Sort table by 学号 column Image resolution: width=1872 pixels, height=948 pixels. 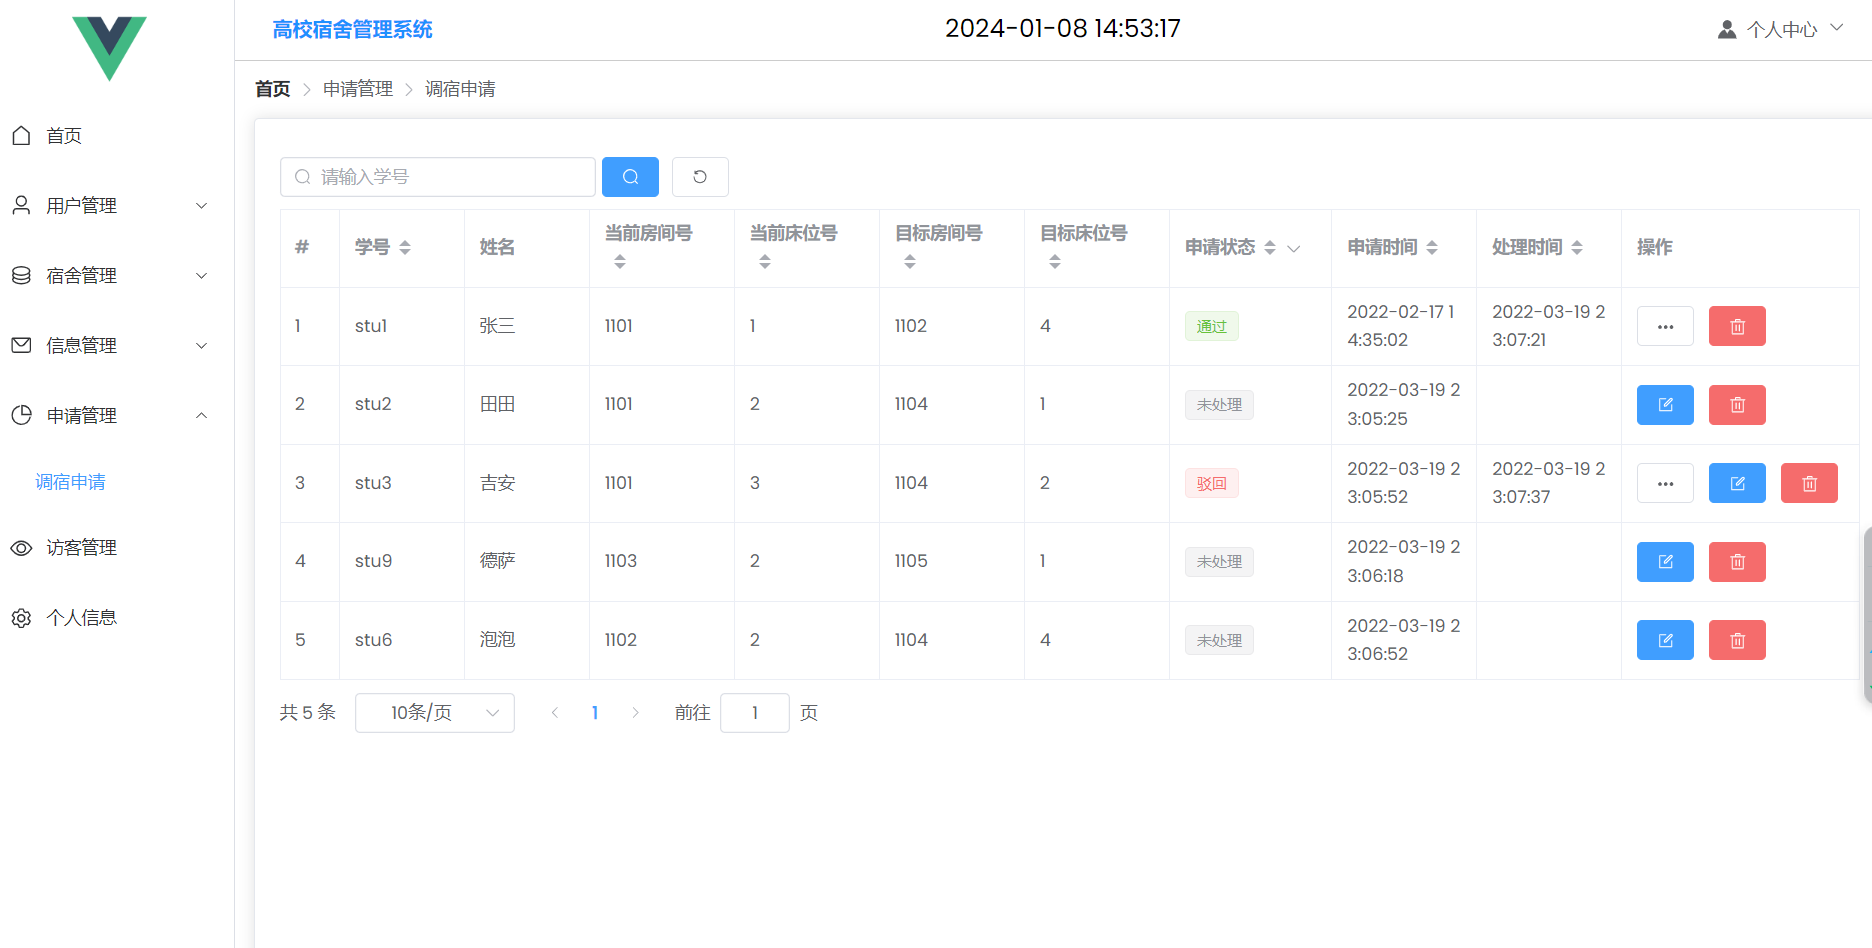[405, 247]
